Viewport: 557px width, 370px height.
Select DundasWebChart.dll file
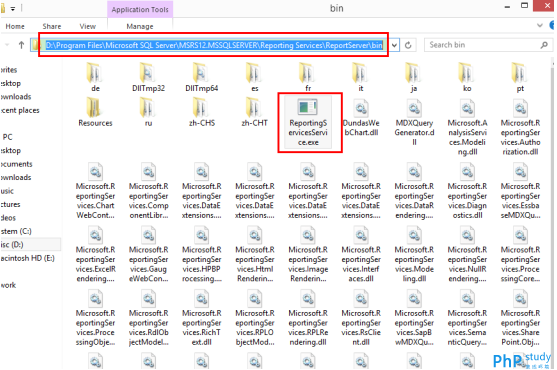361,117
